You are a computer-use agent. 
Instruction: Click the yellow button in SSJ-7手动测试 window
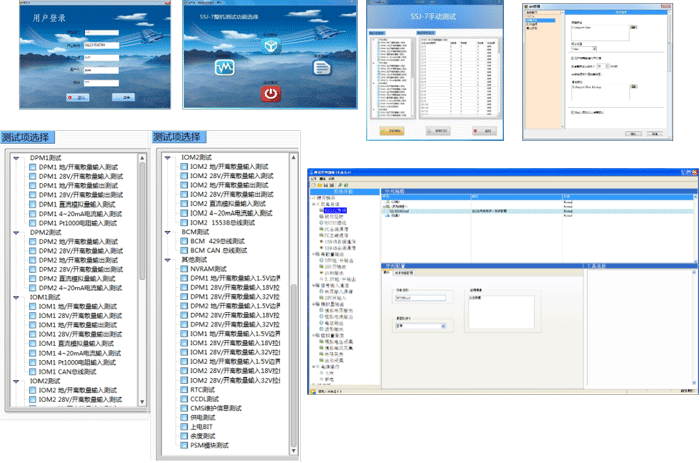click(x=393, y=130)
